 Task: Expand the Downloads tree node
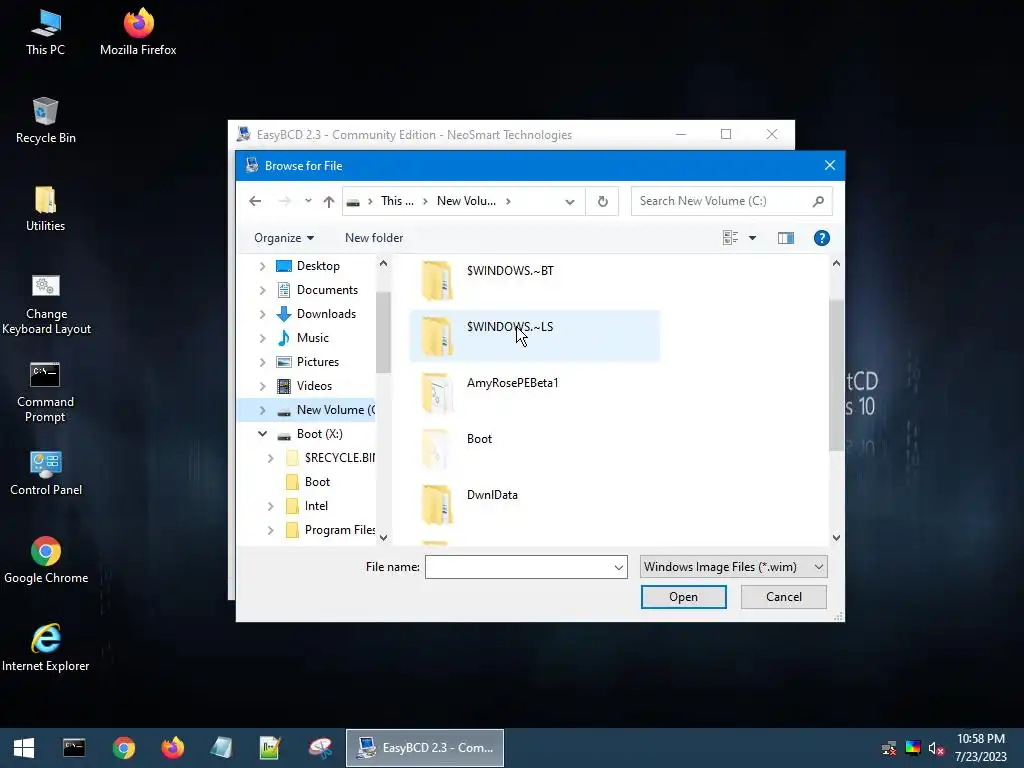click(263, 314)
